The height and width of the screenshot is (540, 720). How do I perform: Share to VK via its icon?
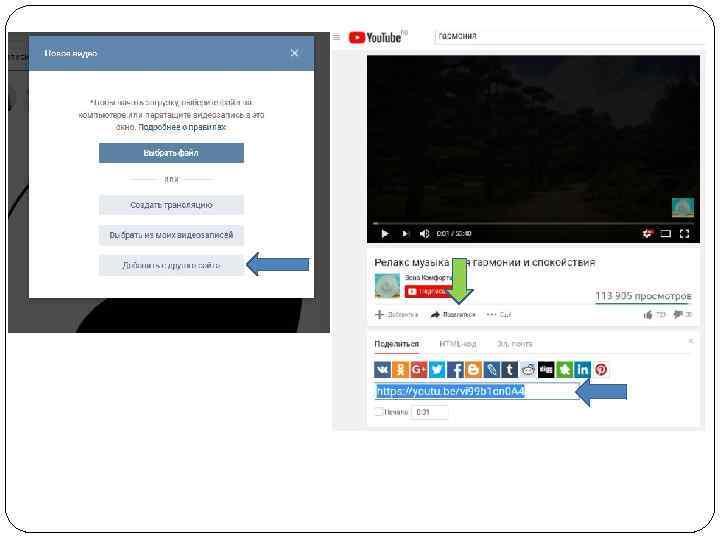(382, 369)
